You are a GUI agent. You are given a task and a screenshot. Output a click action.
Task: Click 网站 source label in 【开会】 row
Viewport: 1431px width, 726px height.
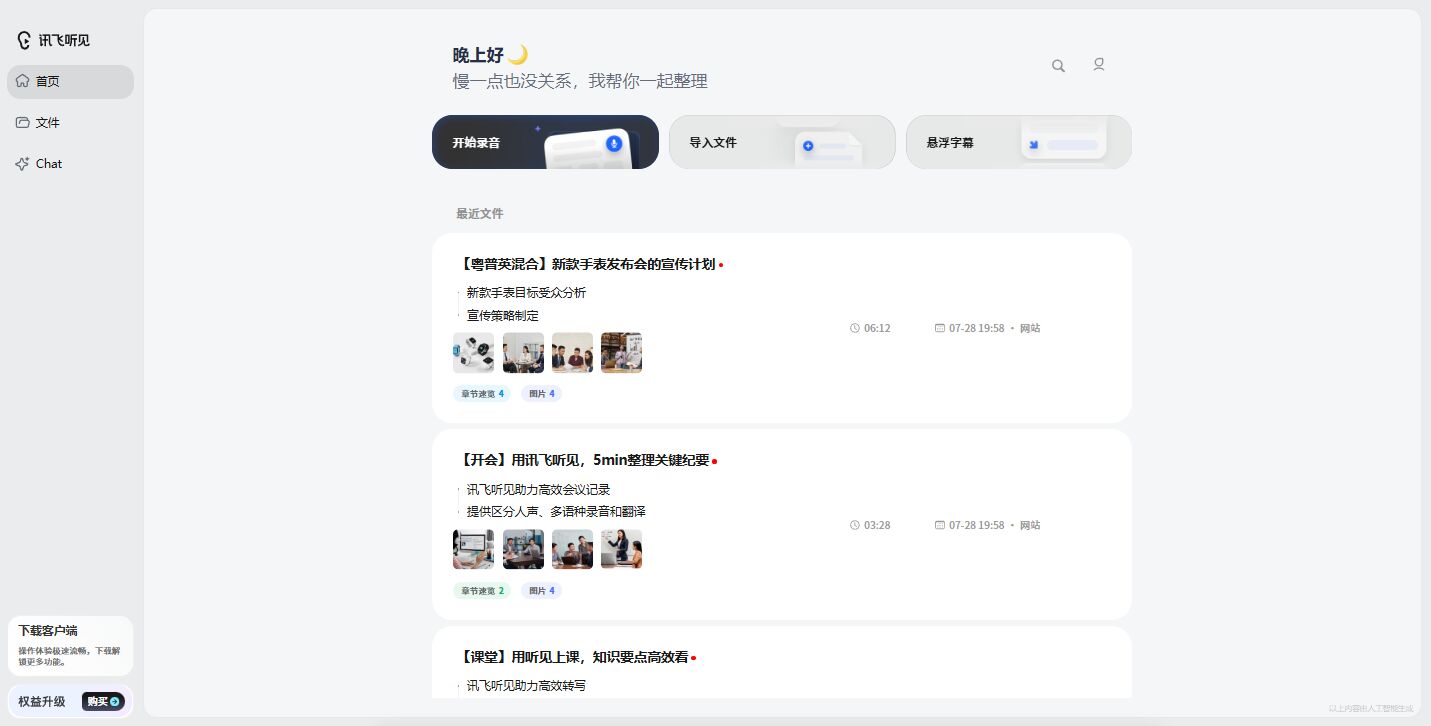point(1030,525)
